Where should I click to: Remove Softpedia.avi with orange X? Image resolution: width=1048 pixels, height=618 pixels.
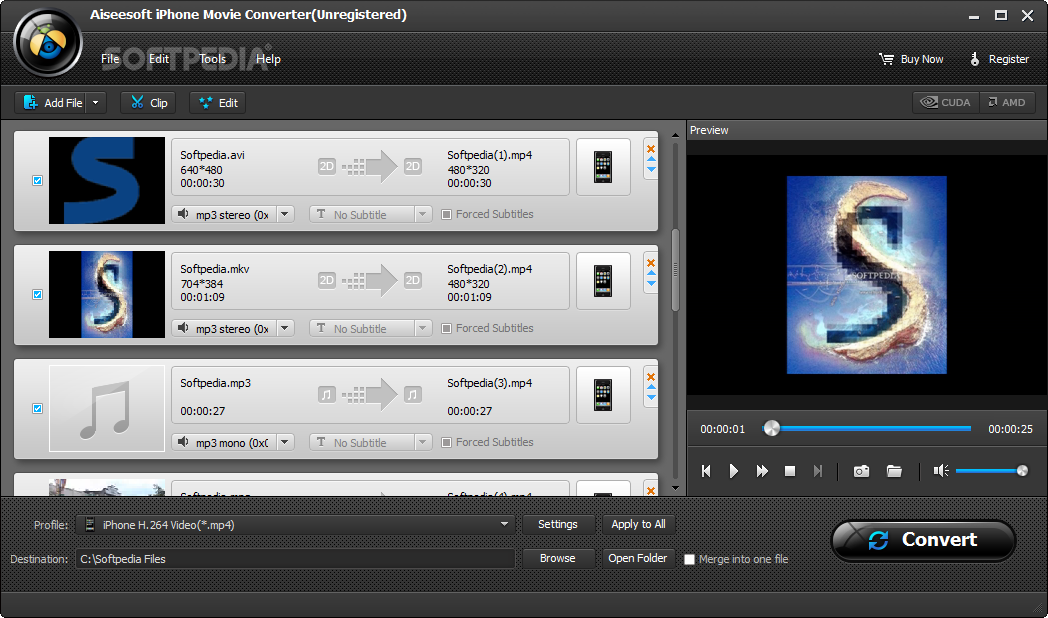pos(651,149)
